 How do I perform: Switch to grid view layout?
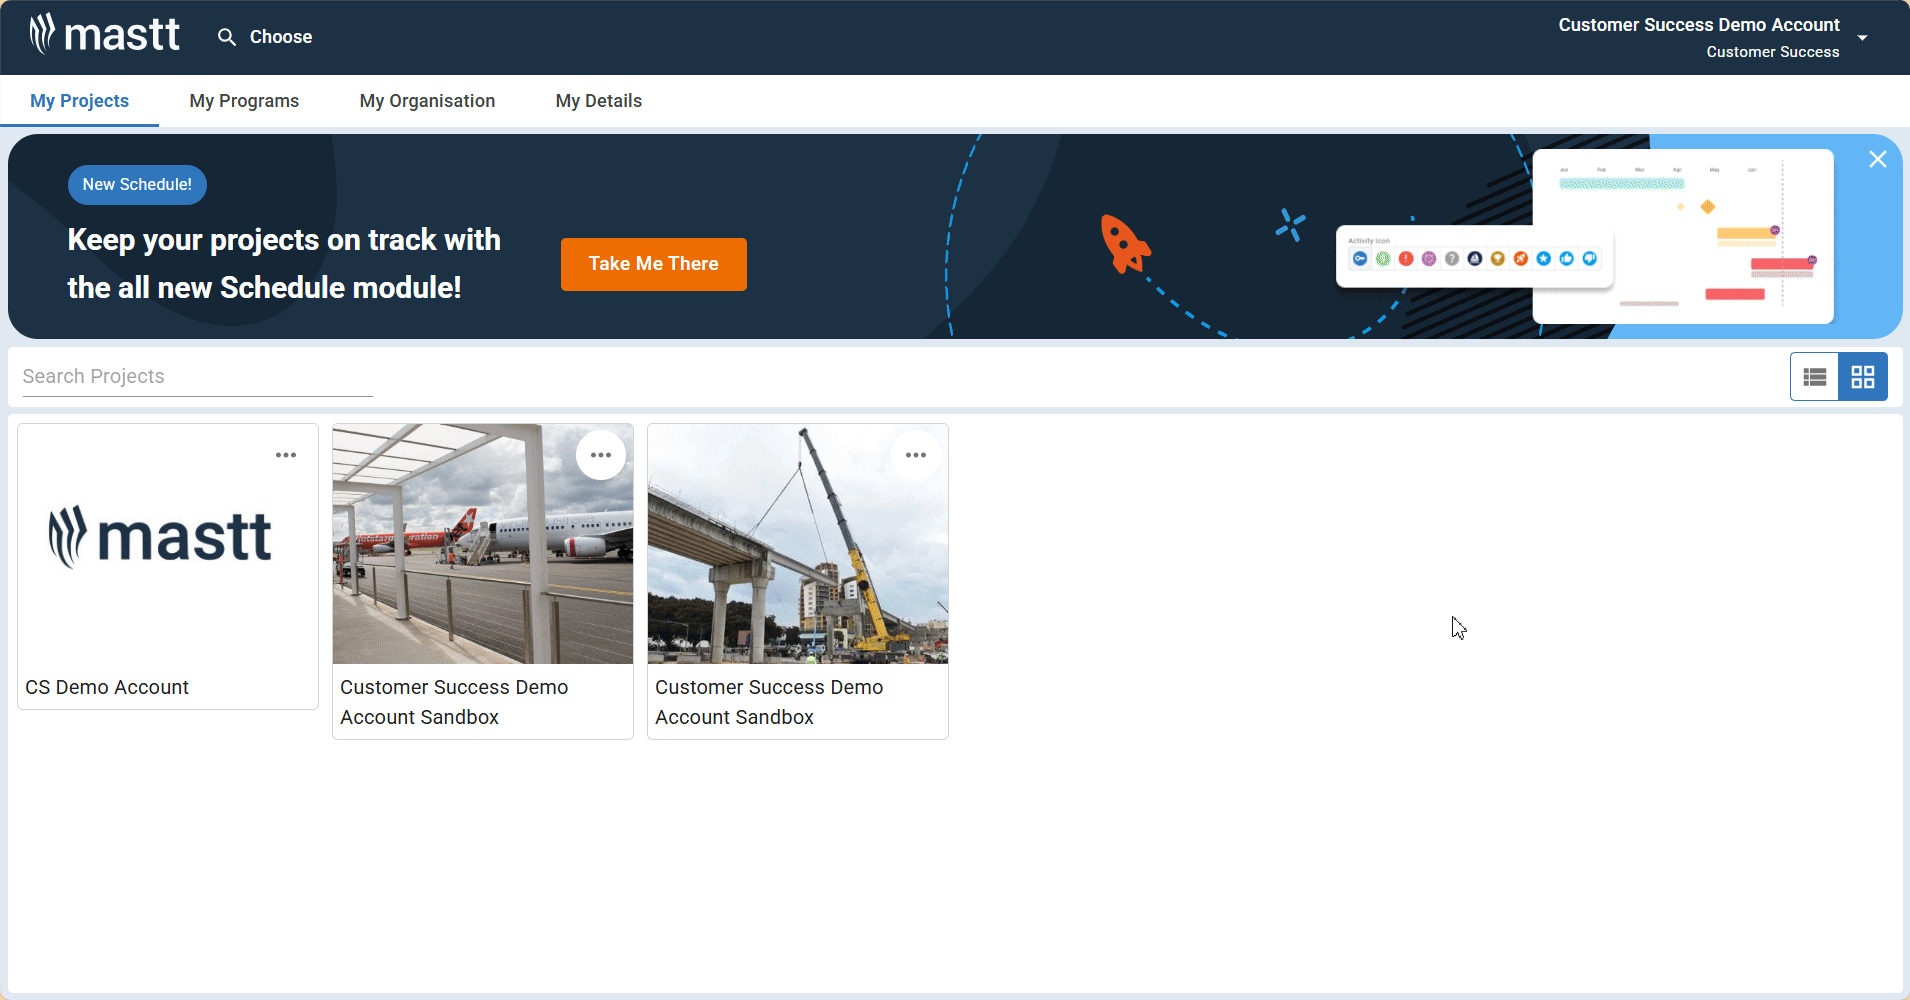pyautogui.click(x=1862, y=377)
